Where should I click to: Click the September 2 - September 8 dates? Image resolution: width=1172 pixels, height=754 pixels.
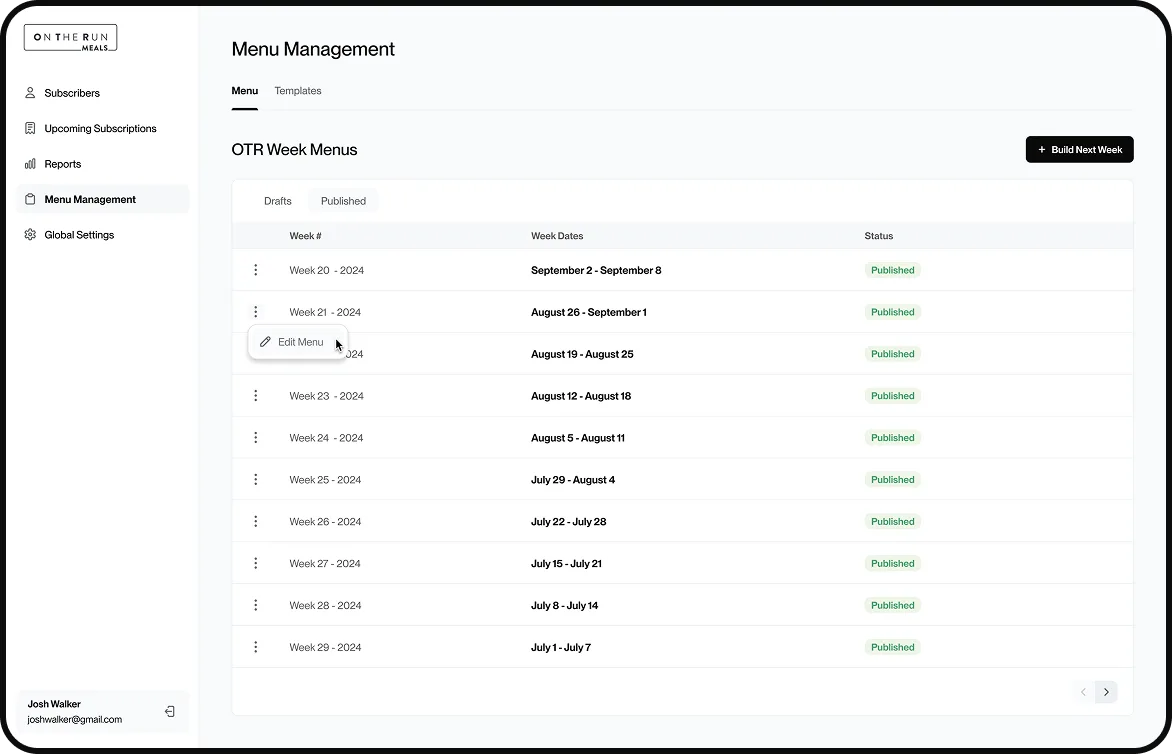point(596,271)
